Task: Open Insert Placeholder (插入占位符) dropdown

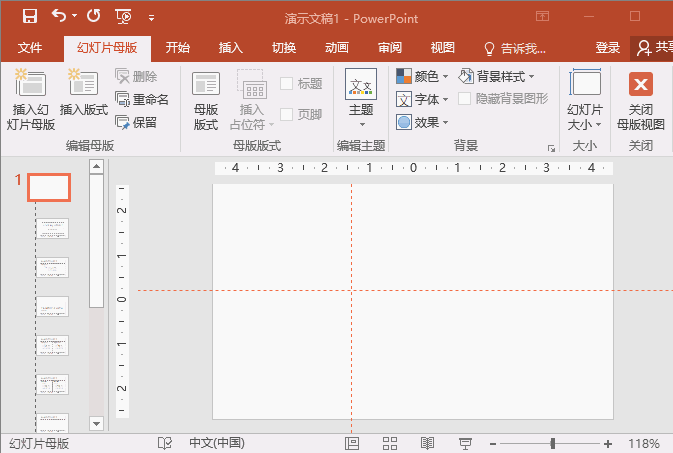Action: [252, 101]
